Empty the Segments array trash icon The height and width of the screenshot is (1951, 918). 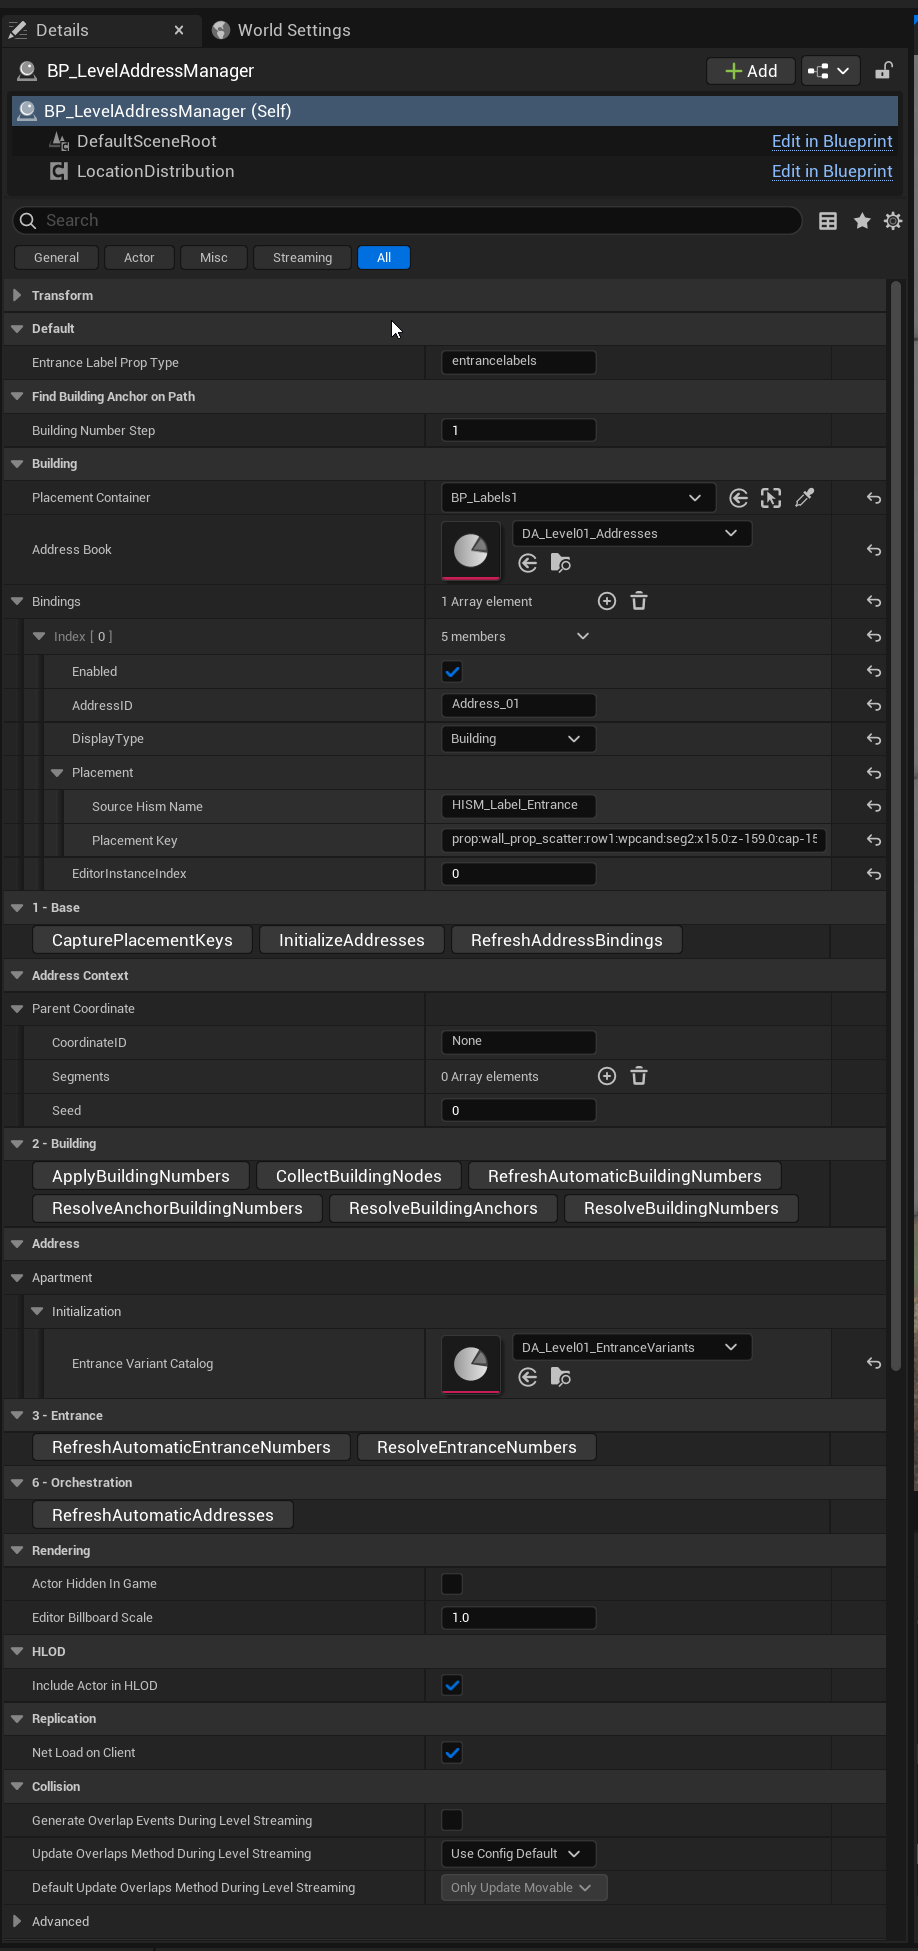click(639, 1076)
